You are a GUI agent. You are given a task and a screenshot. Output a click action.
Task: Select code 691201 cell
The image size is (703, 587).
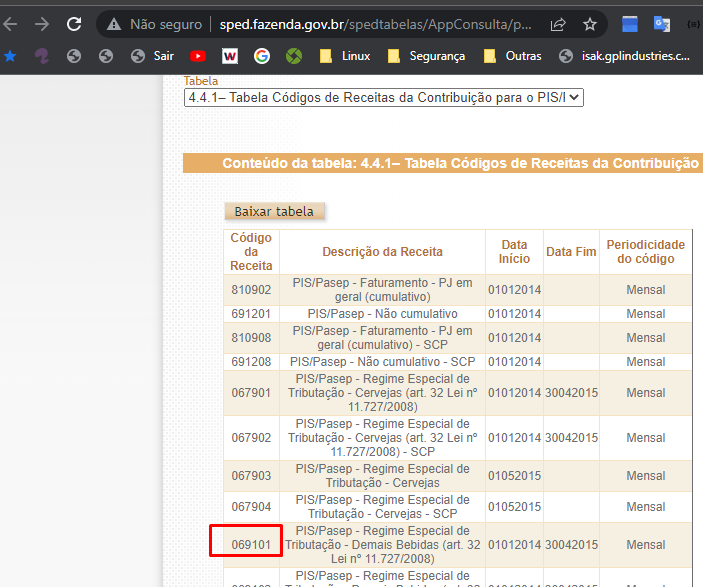pyautogui.click(x=251, y=313)
